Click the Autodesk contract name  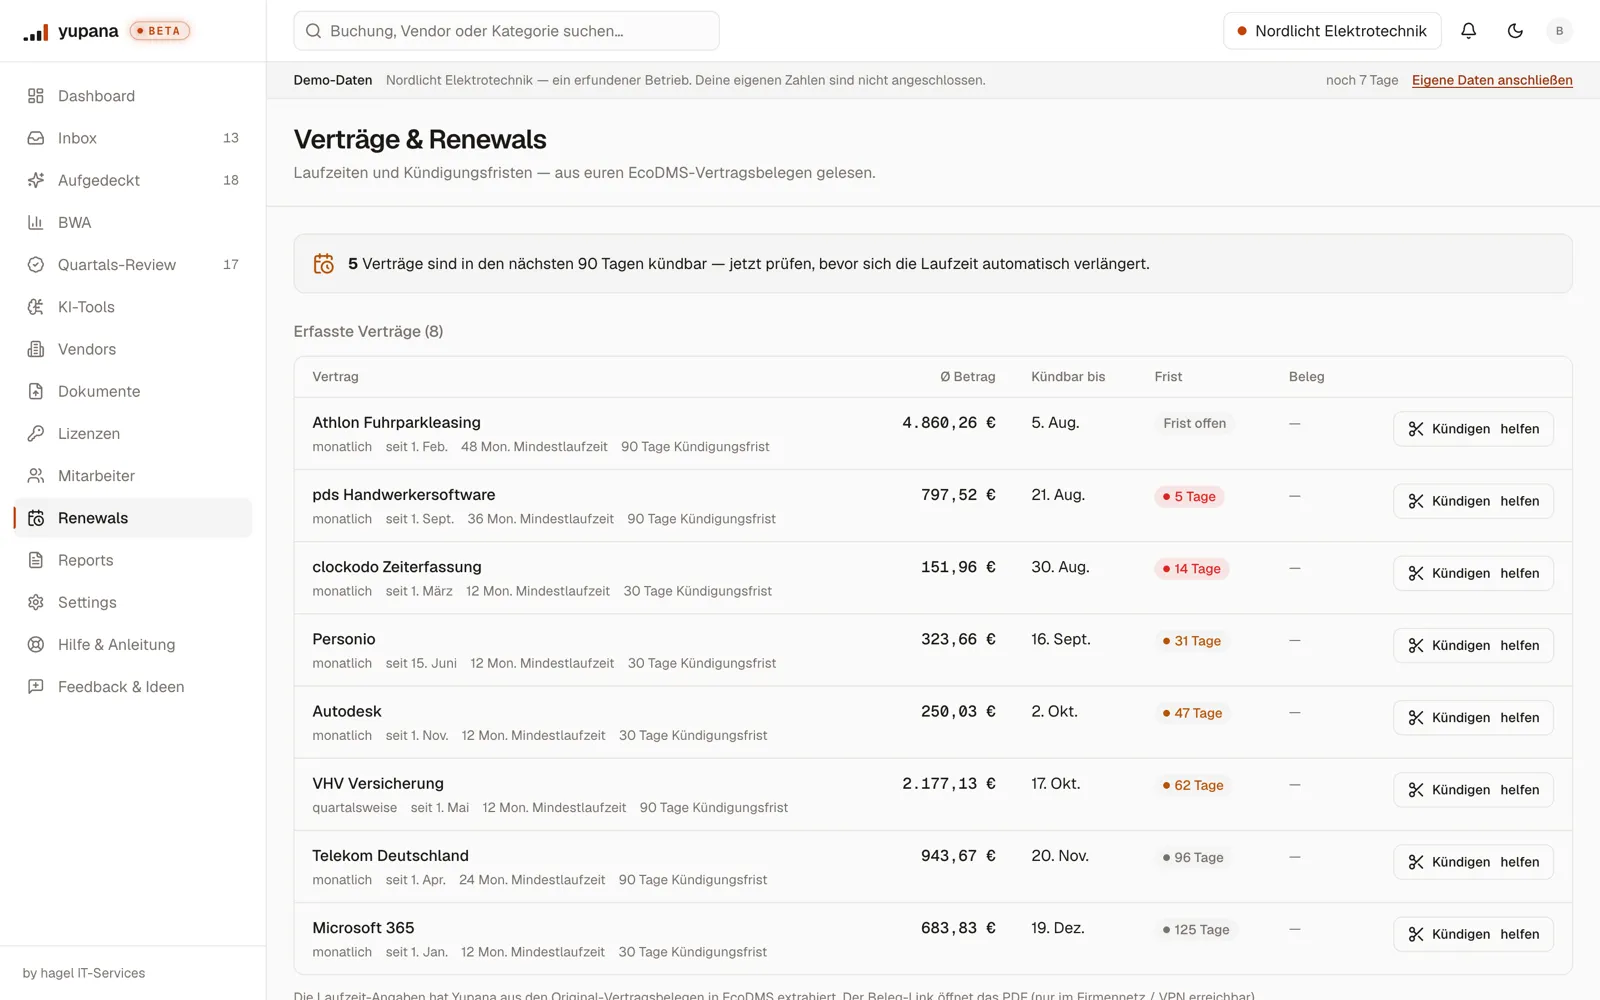coord(347,711)
